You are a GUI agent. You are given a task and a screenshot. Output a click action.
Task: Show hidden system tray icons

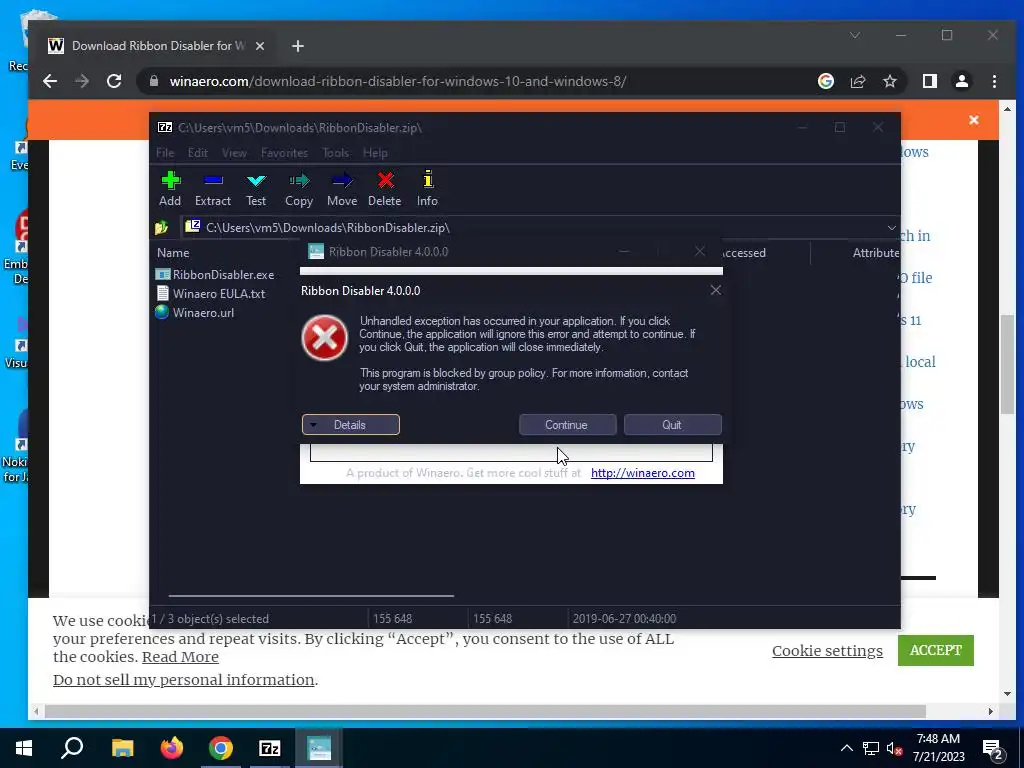(846, 748)
